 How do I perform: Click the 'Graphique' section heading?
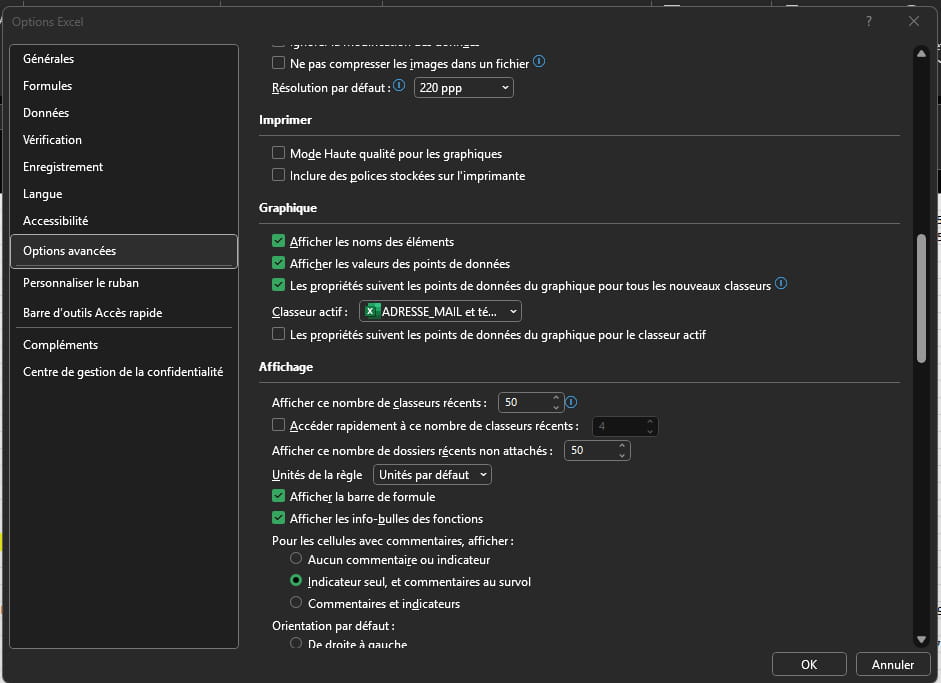[287, 208]
